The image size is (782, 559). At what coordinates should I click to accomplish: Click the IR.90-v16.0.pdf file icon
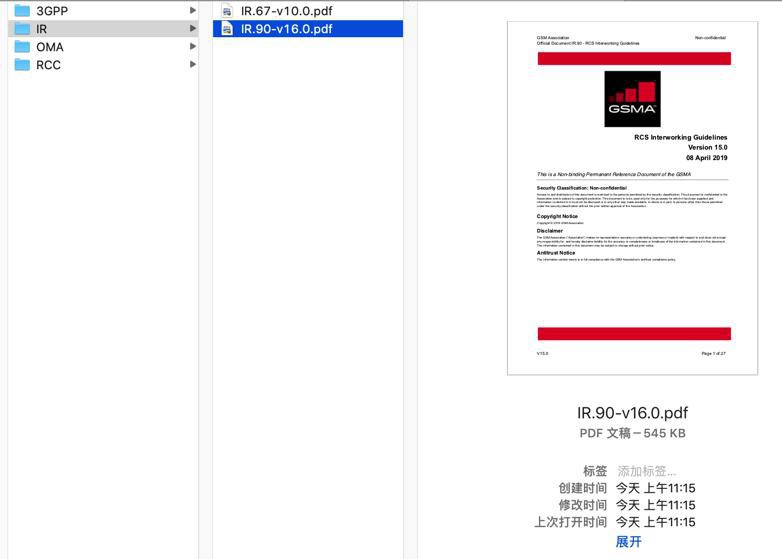pyautogui.click(x=227, y=29)
